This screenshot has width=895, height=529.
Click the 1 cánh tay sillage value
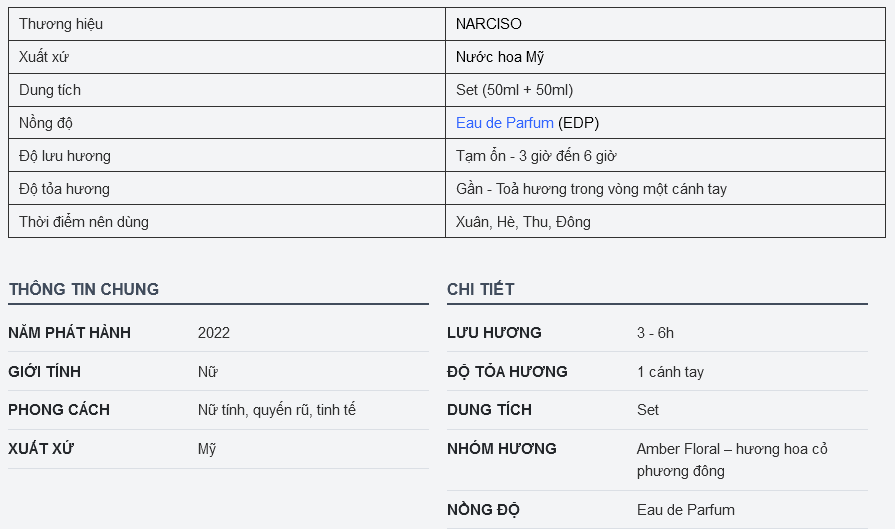click(x=670, y=372)
